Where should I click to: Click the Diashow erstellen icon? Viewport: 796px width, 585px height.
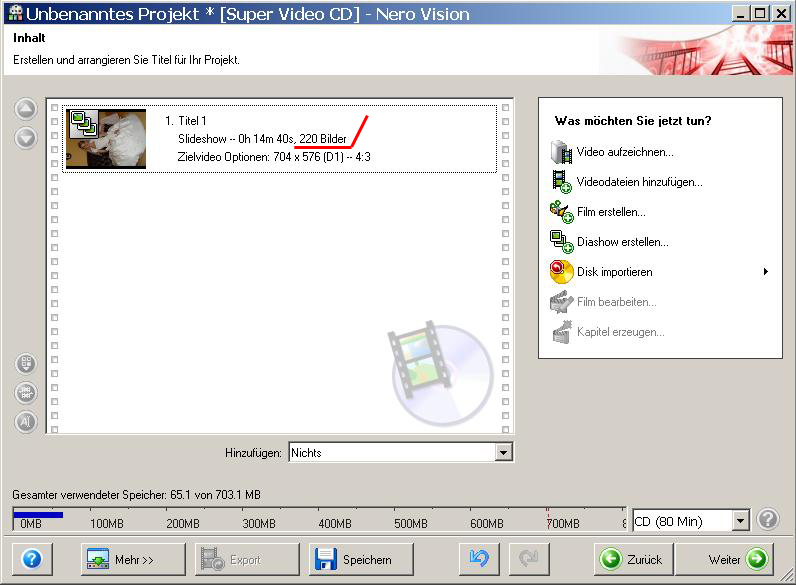(561, 242)
